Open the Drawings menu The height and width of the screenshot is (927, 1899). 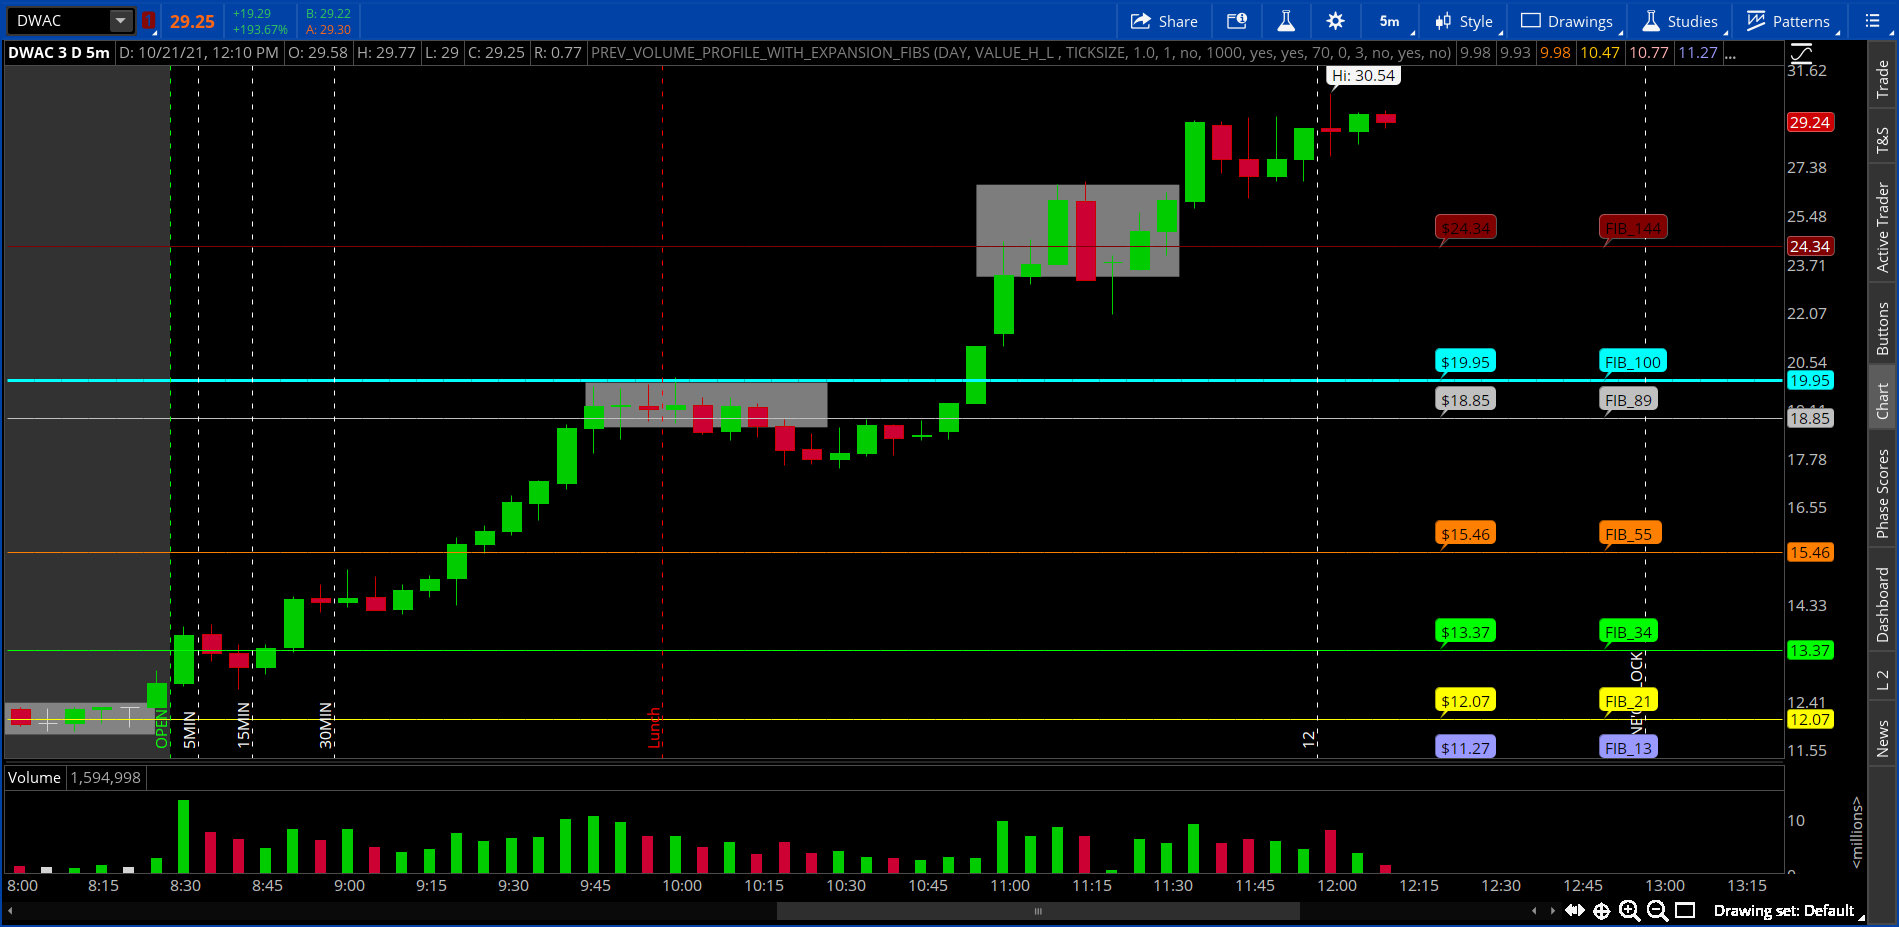1566,20
